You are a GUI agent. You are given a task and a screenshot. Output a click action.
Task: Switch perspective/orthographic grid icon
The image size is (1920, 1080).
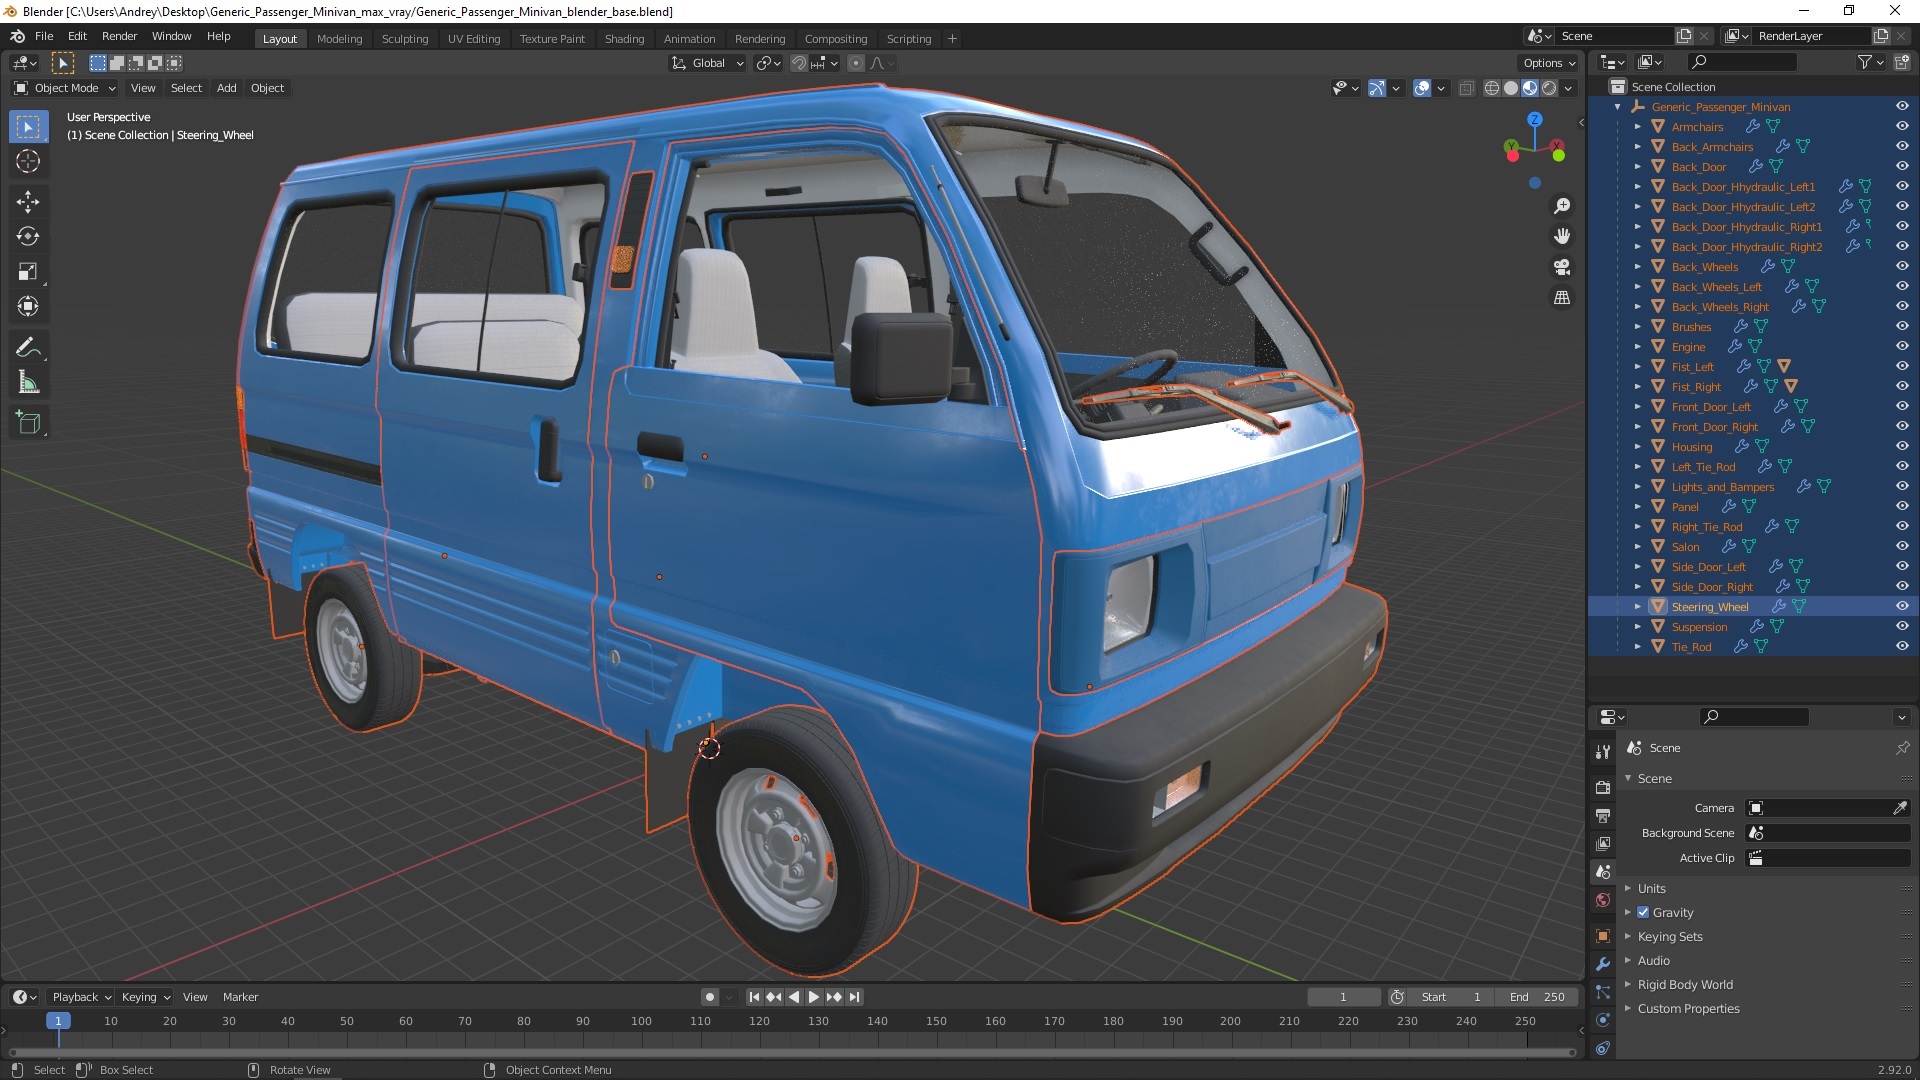click(1562, 298)
